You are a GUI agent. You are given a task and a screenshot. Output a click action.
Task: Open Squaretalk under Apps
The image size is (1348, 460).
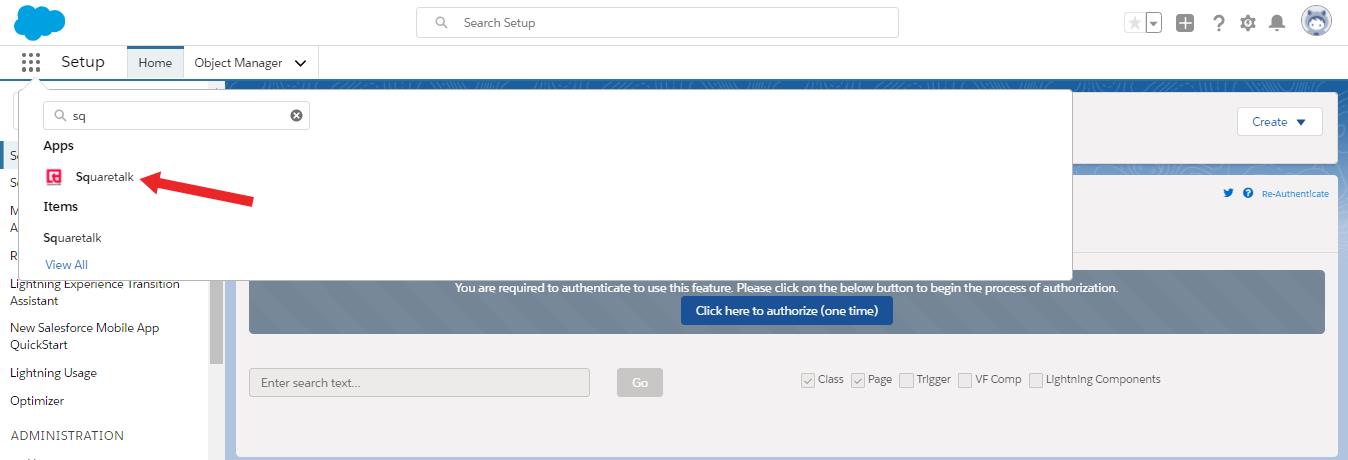click(104, 177)
